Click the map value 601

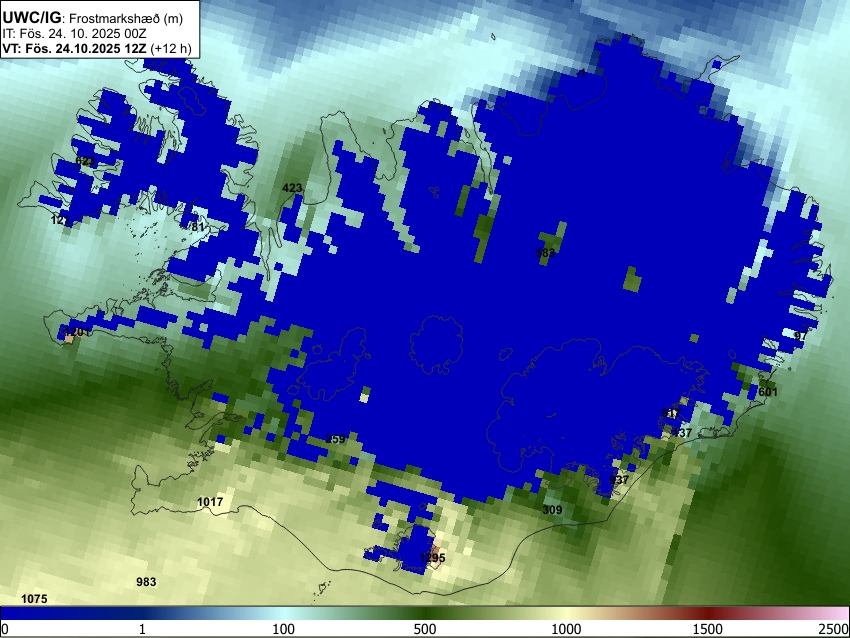pyautogui.click(x=768, y=392)
